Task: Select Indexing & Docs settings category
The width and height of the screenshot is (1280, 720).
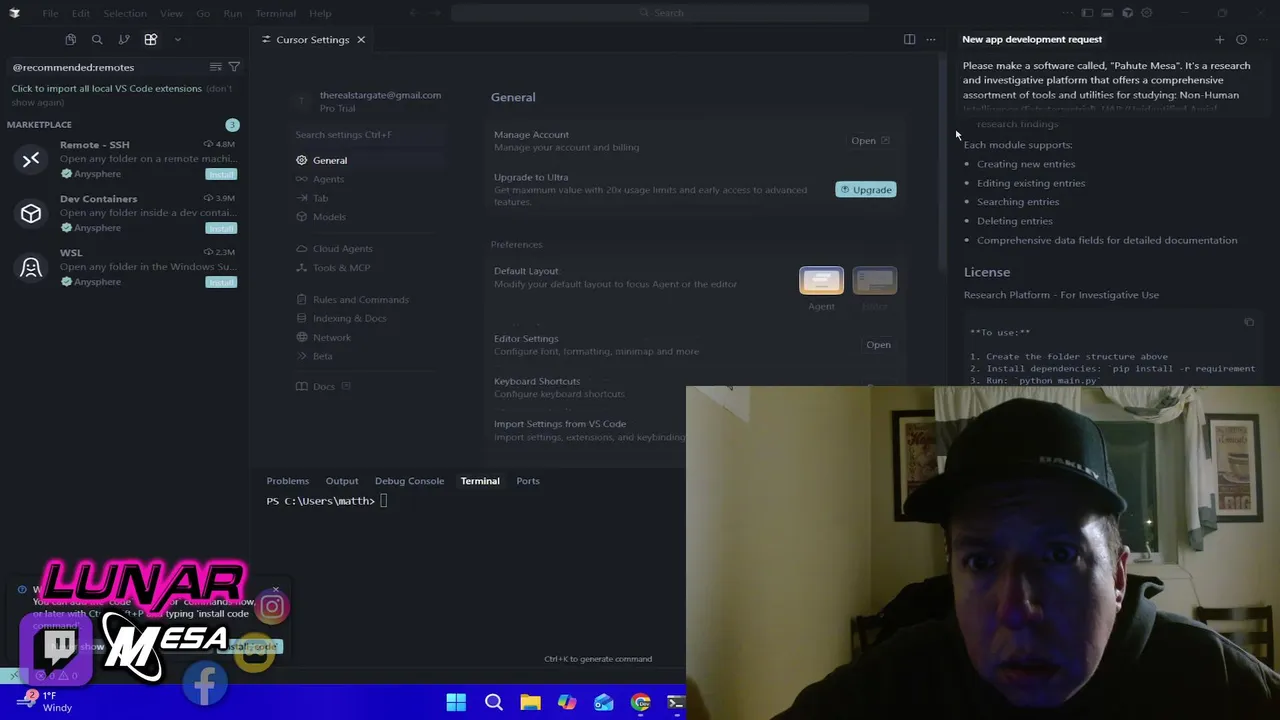Action: pos(368,318)
